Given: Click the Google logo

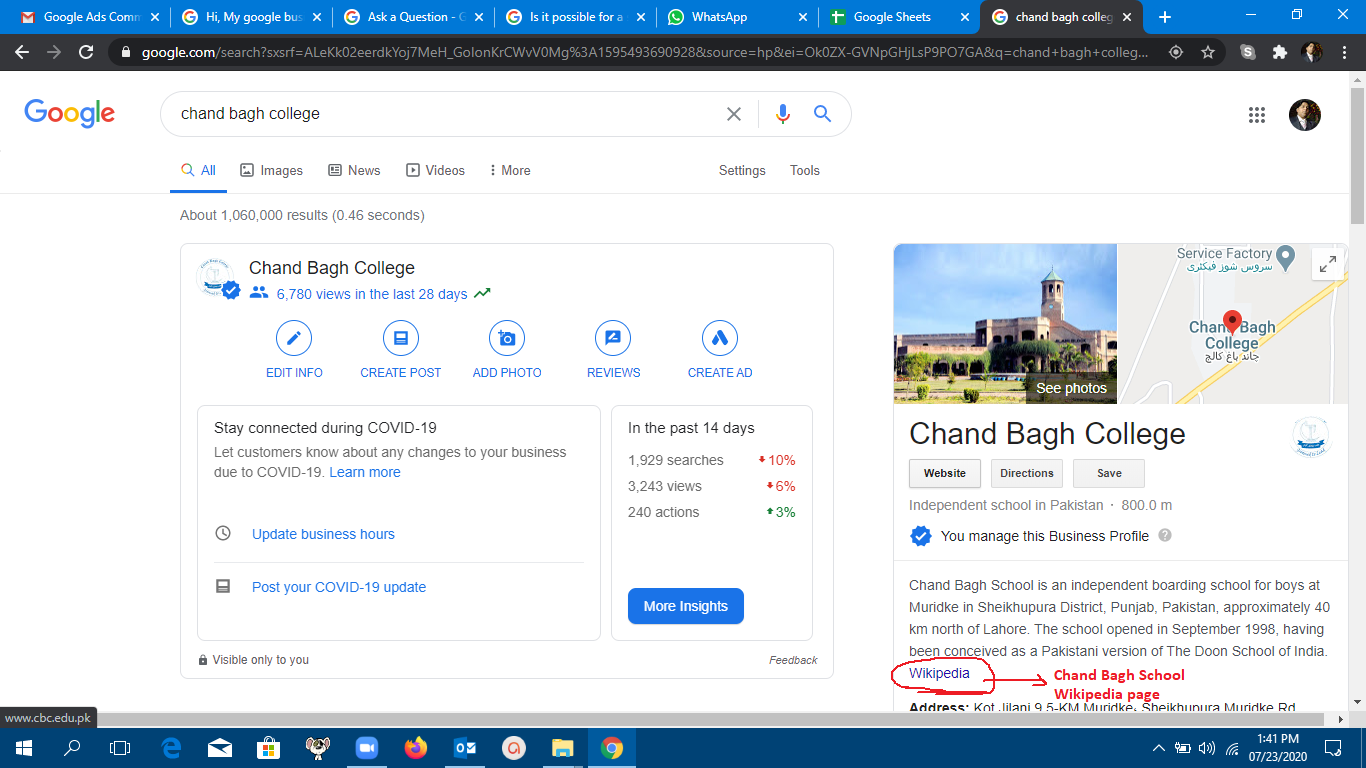Looking at the screenshot, I should click(x=70, y=114).
